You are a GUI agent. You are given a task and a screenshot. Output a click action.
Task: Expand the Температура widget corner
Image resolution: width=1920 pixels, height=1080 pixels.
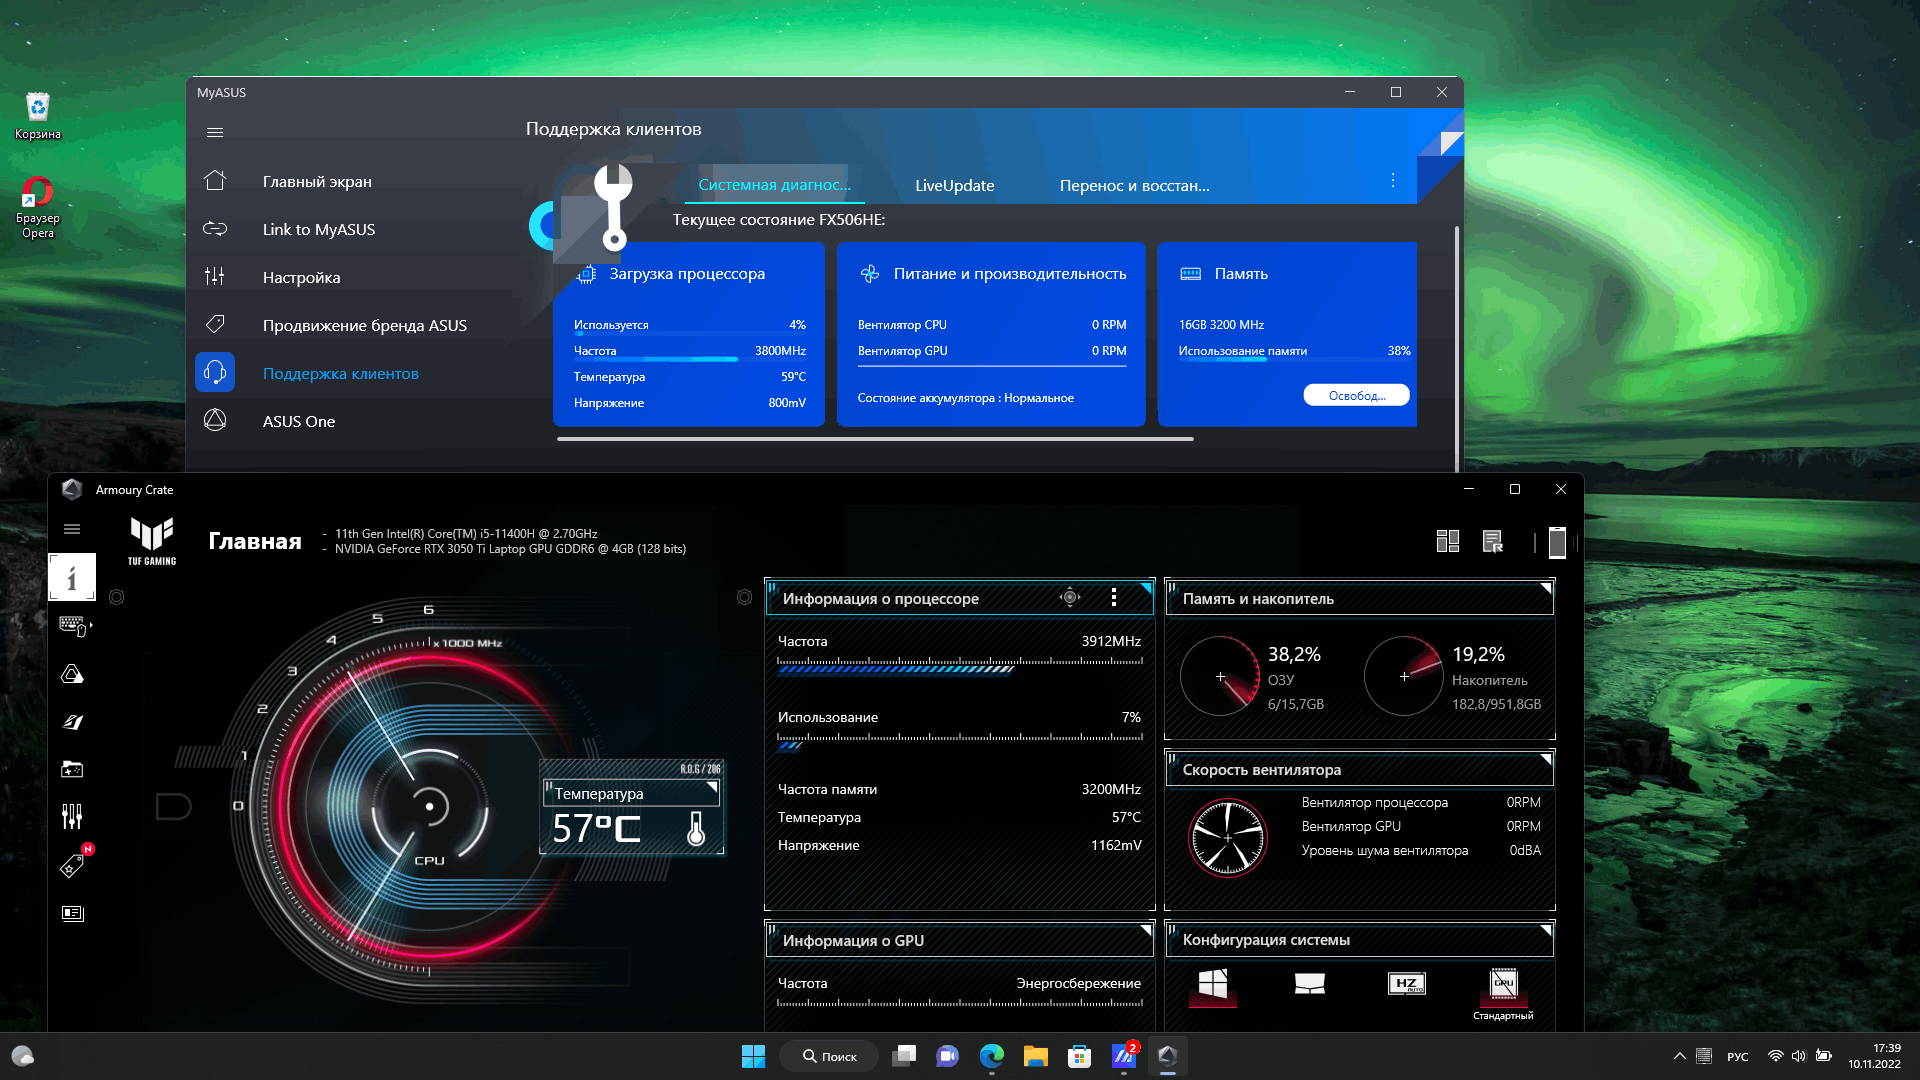[x=712, y=787]
